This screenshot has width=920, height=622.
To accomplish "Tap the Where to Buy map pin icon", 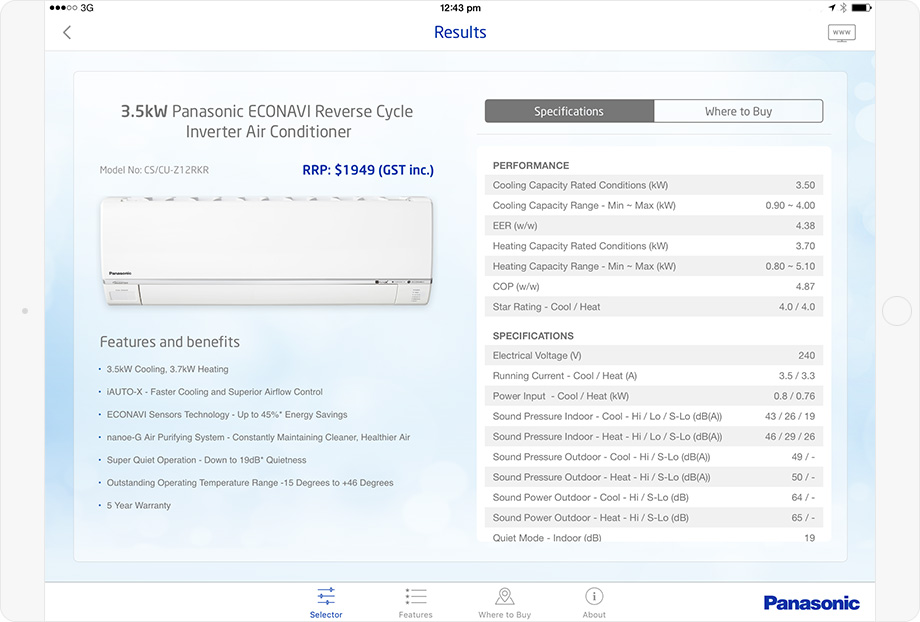I will click(505, 596).
